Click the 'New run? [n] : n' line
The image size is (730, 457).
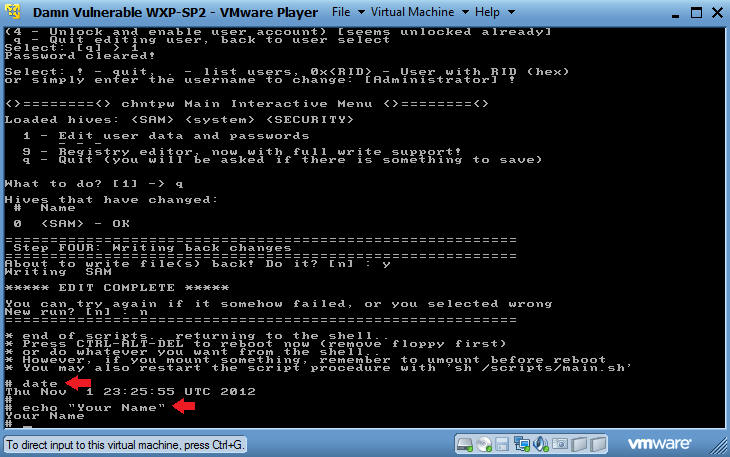tap(76, 312)
